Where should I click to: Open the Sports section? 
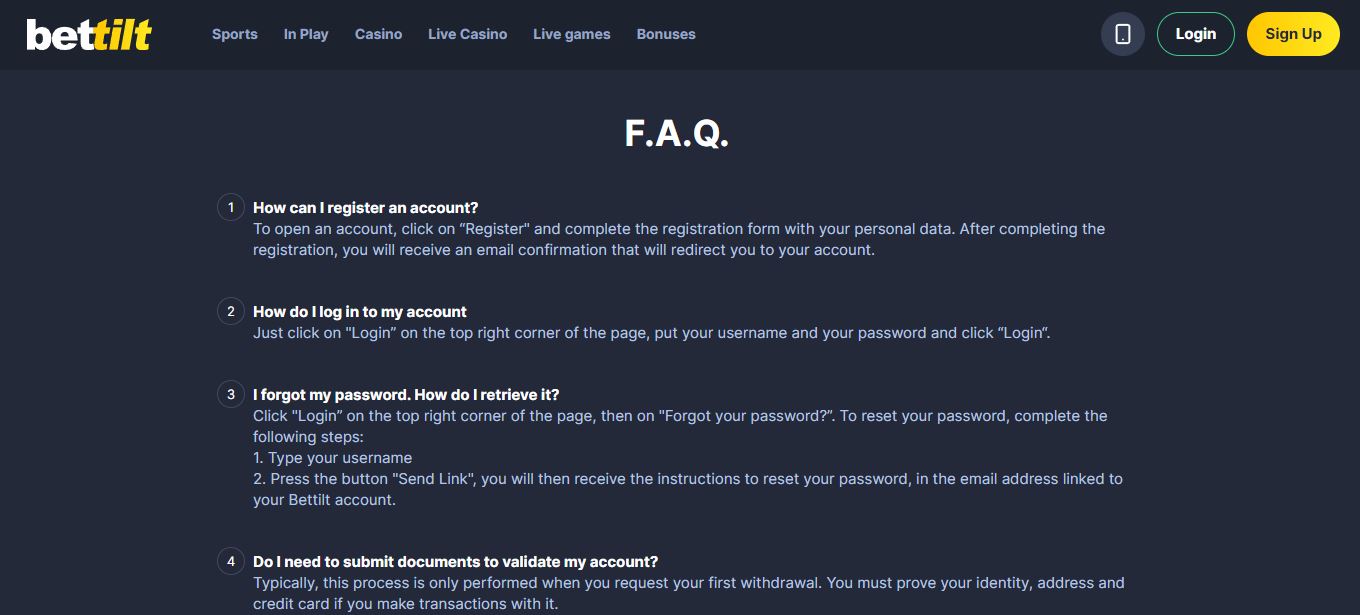(x=235, y=34)
